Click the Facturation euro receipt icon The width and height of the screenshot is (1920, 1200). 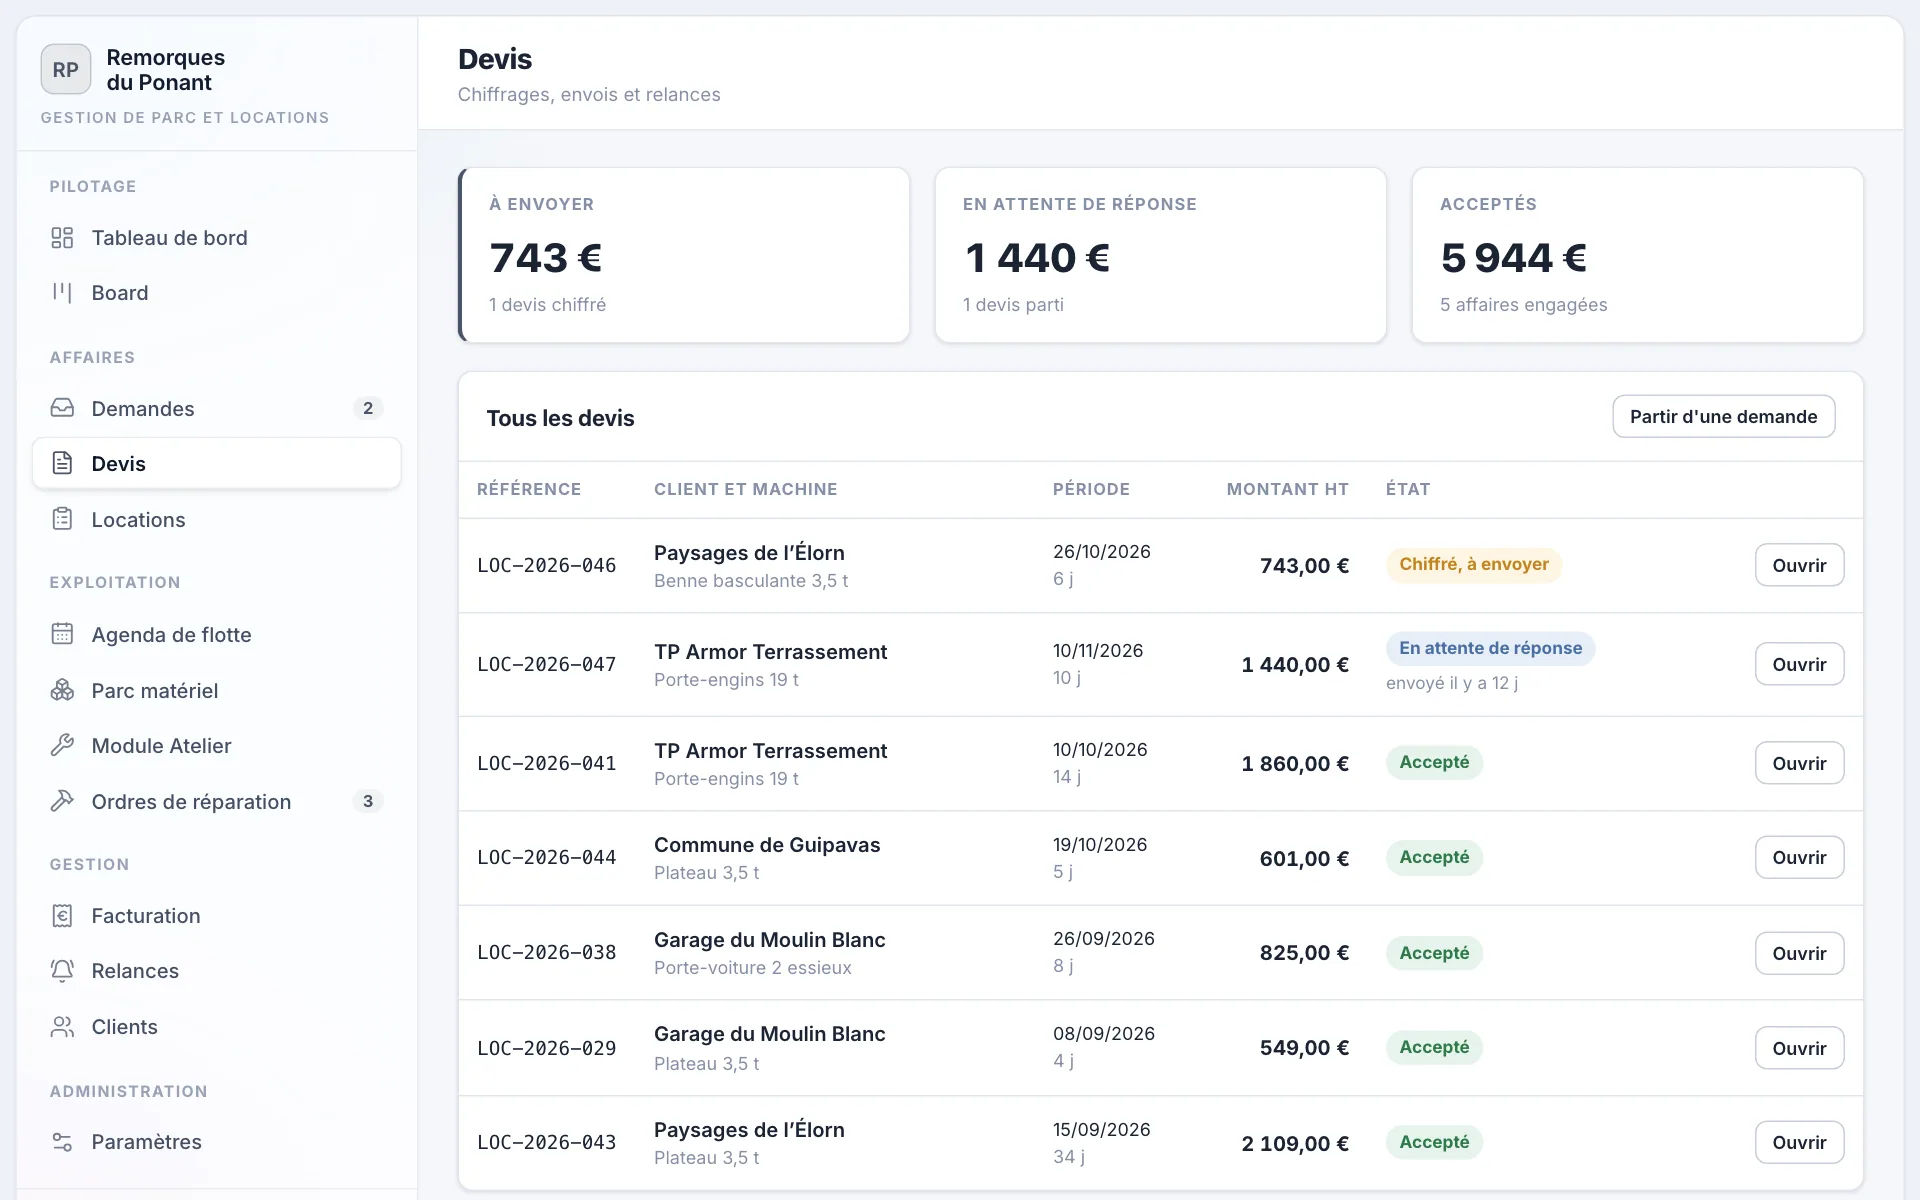[x=62, y=915]
